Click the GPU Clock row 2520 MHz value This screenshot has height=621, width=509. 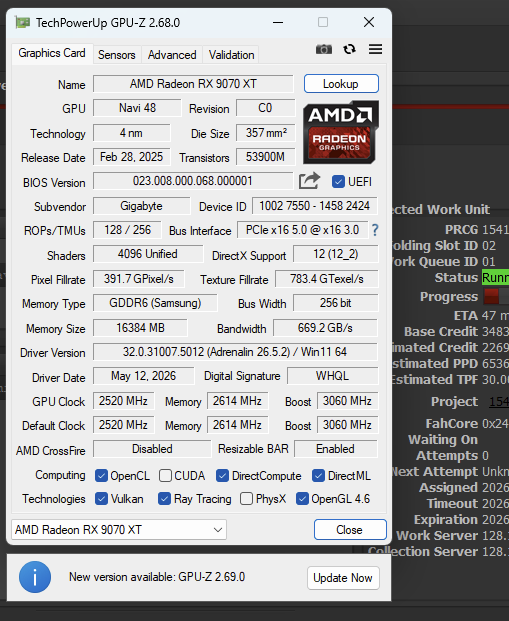pos(123,401)
